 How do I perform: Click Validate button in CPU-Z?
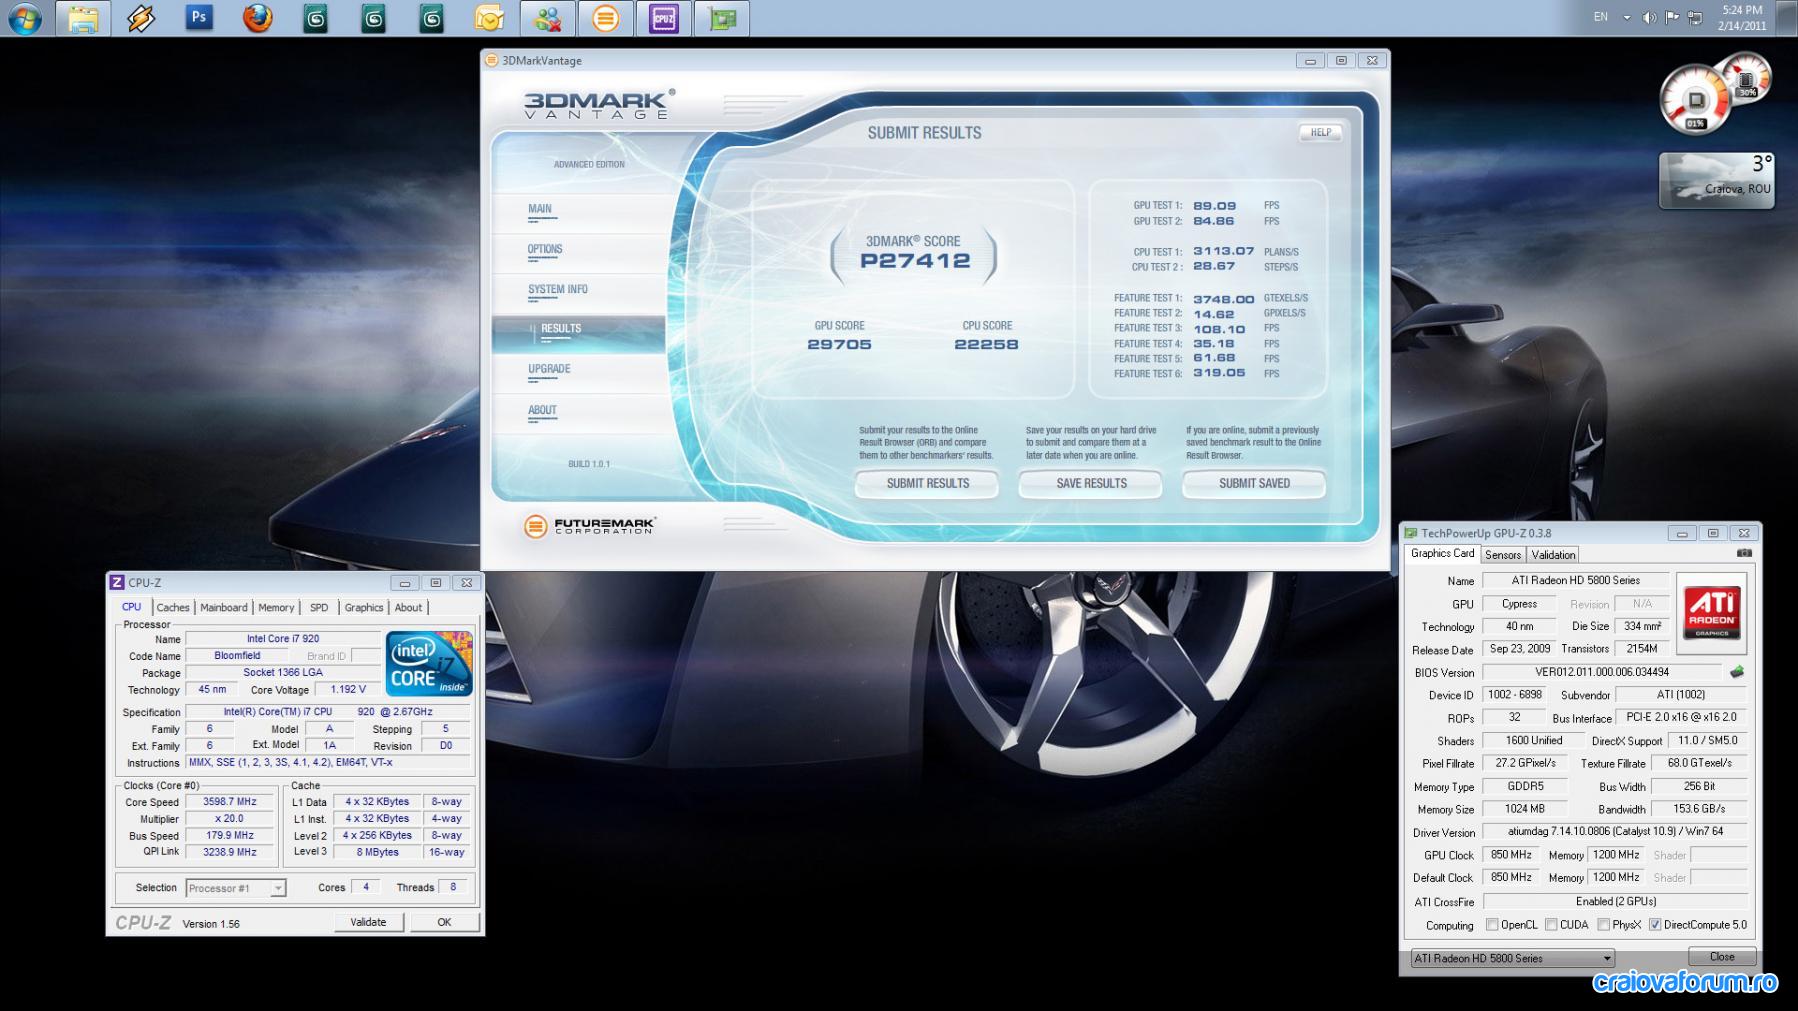[x=368, y=922]
